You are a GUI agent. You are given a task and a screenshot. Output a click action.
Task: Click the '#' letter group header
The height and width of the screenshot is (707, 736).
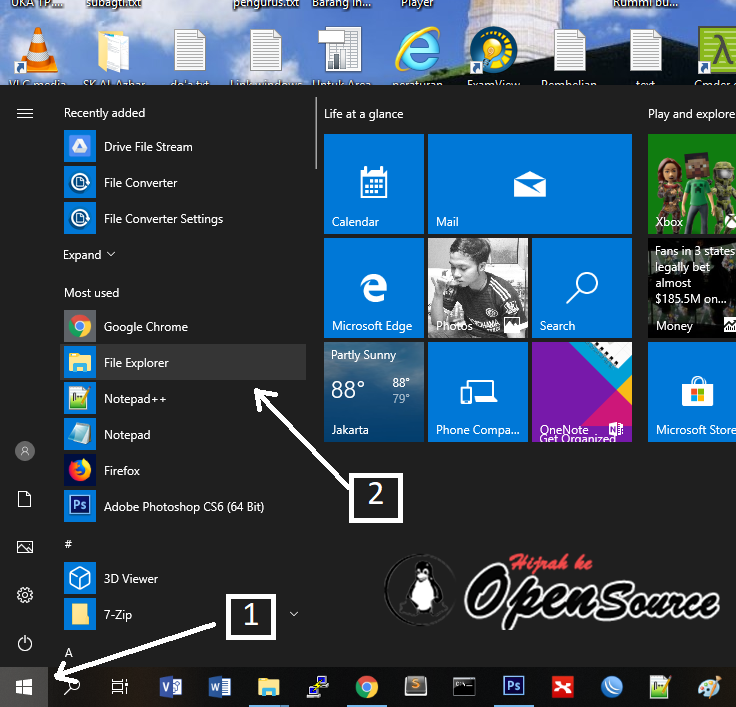click(68, 544)
